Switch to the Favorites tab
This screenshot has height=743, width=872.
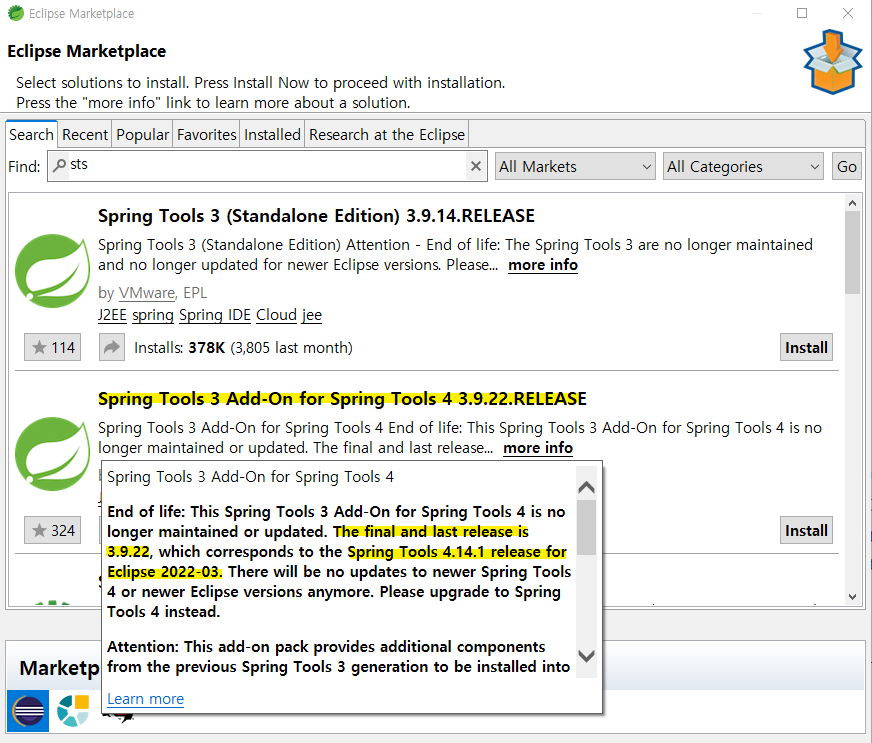(x=206, y=135)
